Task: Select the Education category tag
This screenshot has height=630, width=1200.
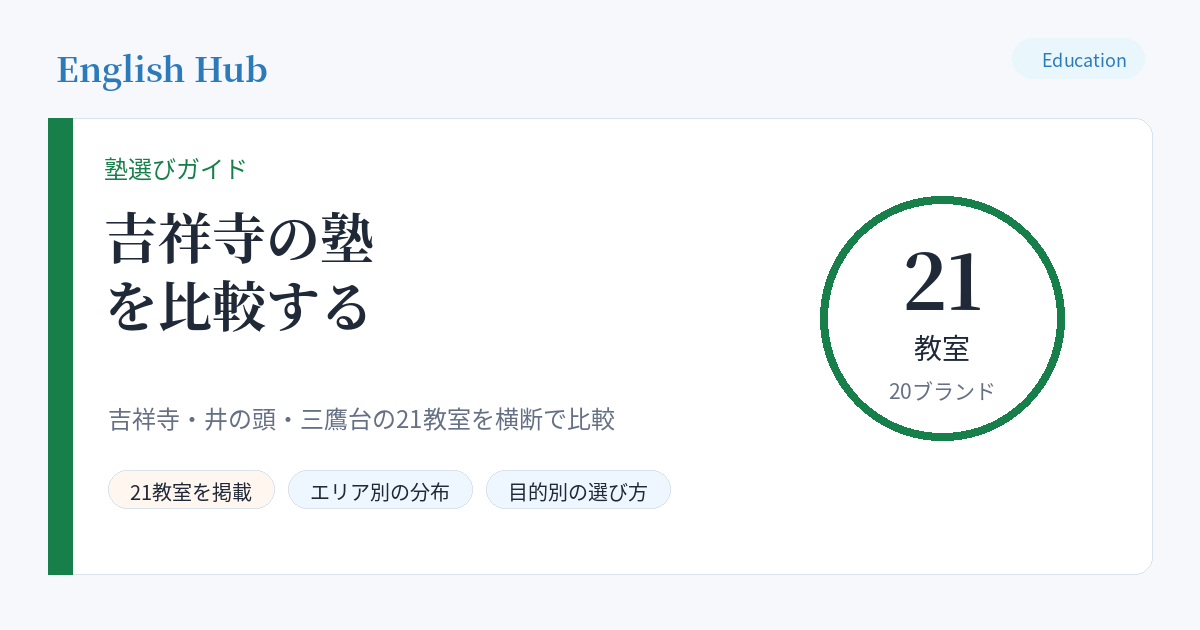Action: [1078, 60]
